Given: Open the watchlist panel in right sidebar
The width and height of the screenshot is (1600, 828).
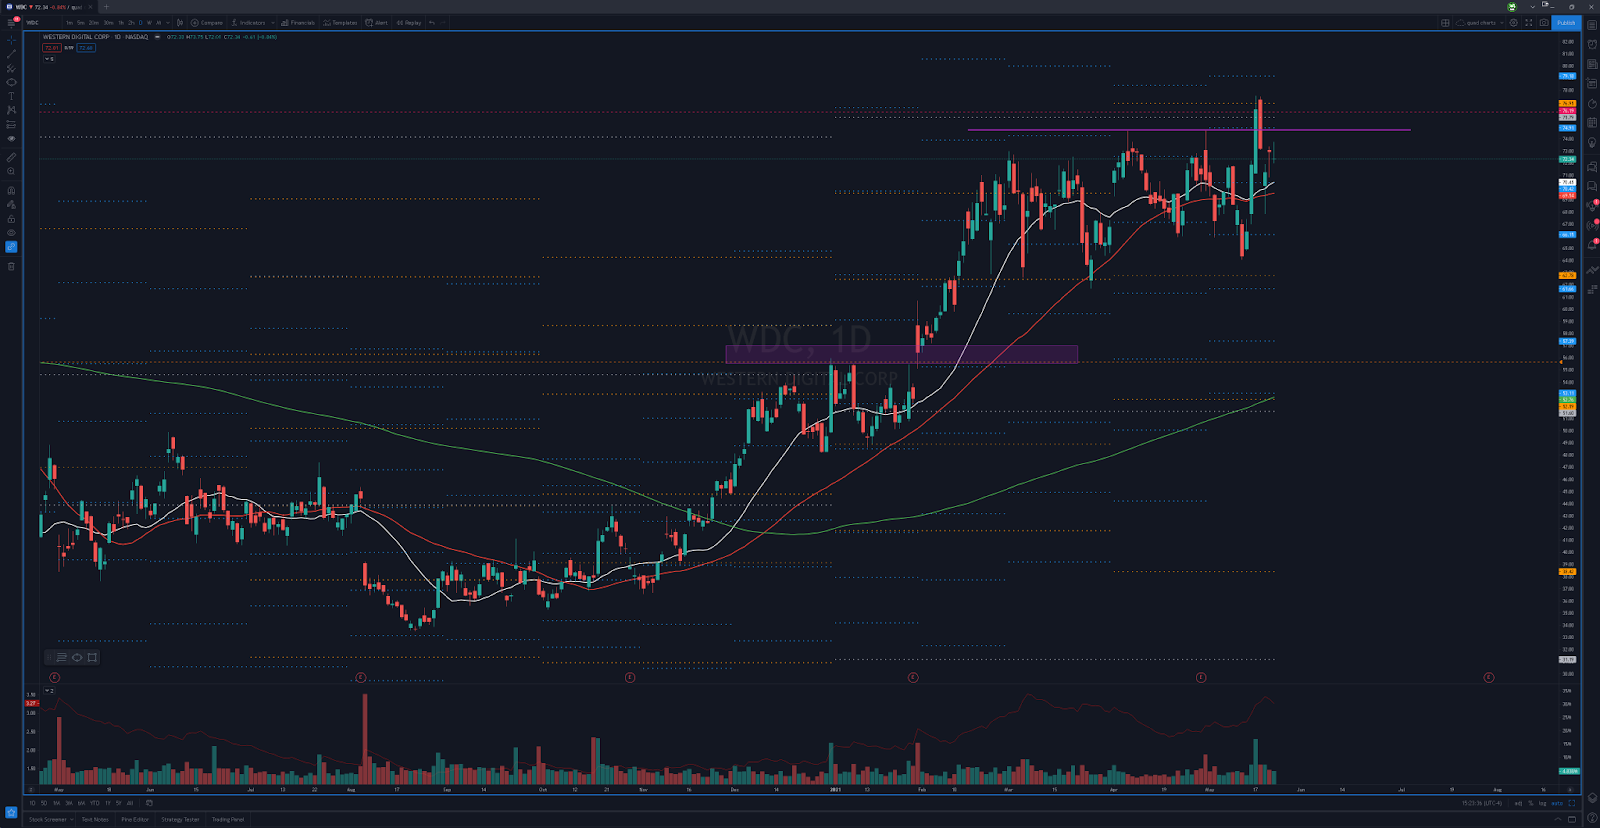Looking at the screenshot, I should point(1592,25).
